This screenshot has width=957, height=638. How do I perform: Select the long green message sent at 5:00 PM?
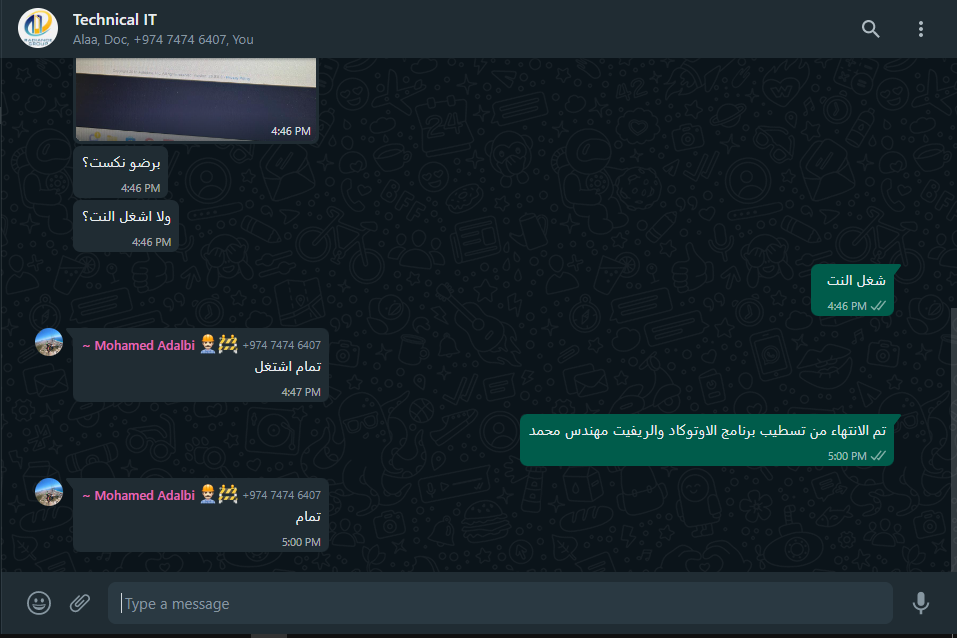pyautogui.click(x=707, y=440)
